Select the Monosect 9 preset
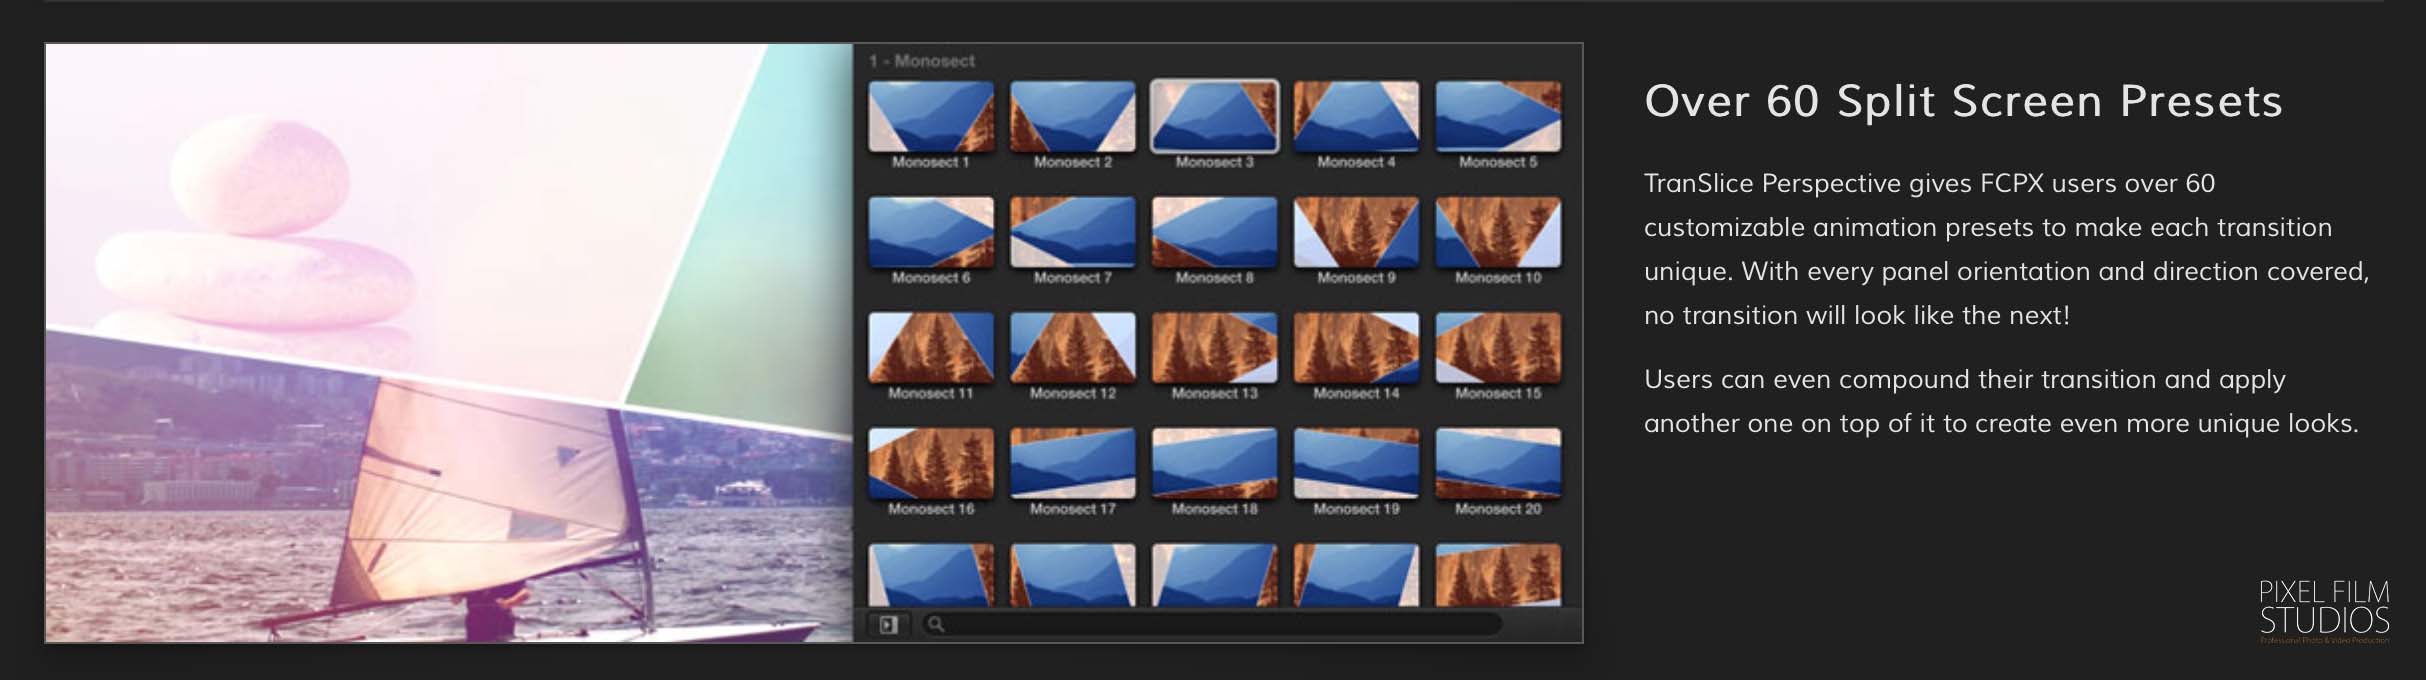The image size is (2426, 680). pos(1356,232)
